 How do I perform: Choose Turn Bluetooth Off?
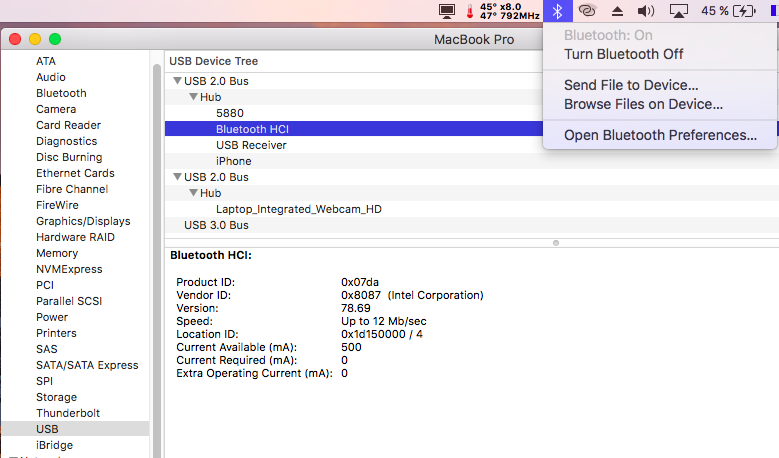[x=623, y=54]
